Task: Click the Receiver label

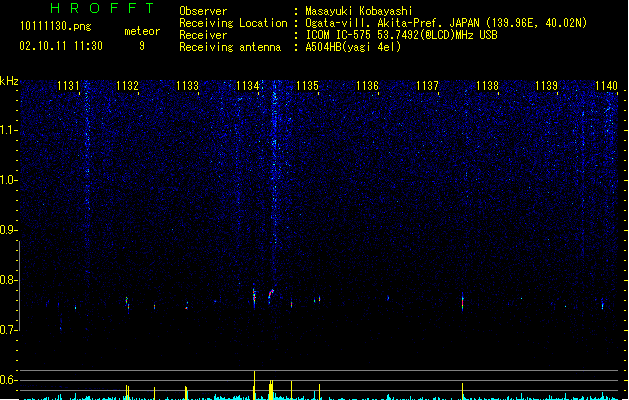Action: tap(203, 35)
